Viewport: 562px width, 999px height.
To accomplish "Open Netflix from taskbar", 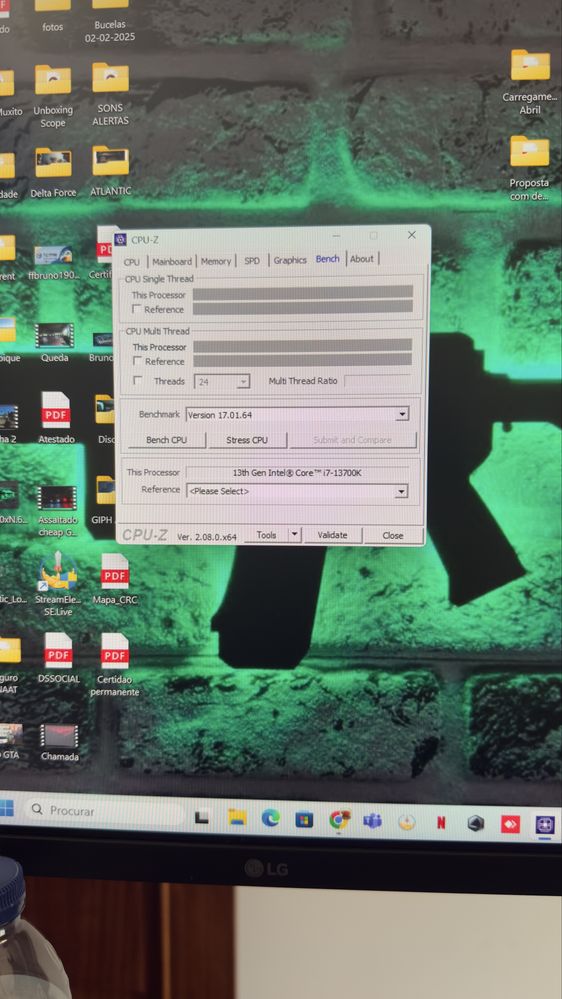I will [x=441, y=823].
